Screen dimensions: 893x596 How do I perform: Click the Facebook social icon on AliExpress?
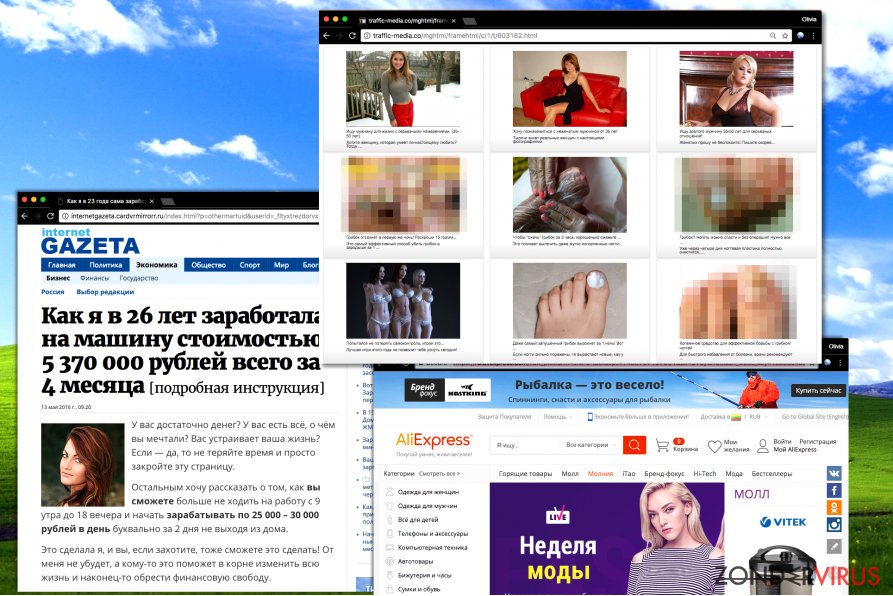tap(834, 490)
